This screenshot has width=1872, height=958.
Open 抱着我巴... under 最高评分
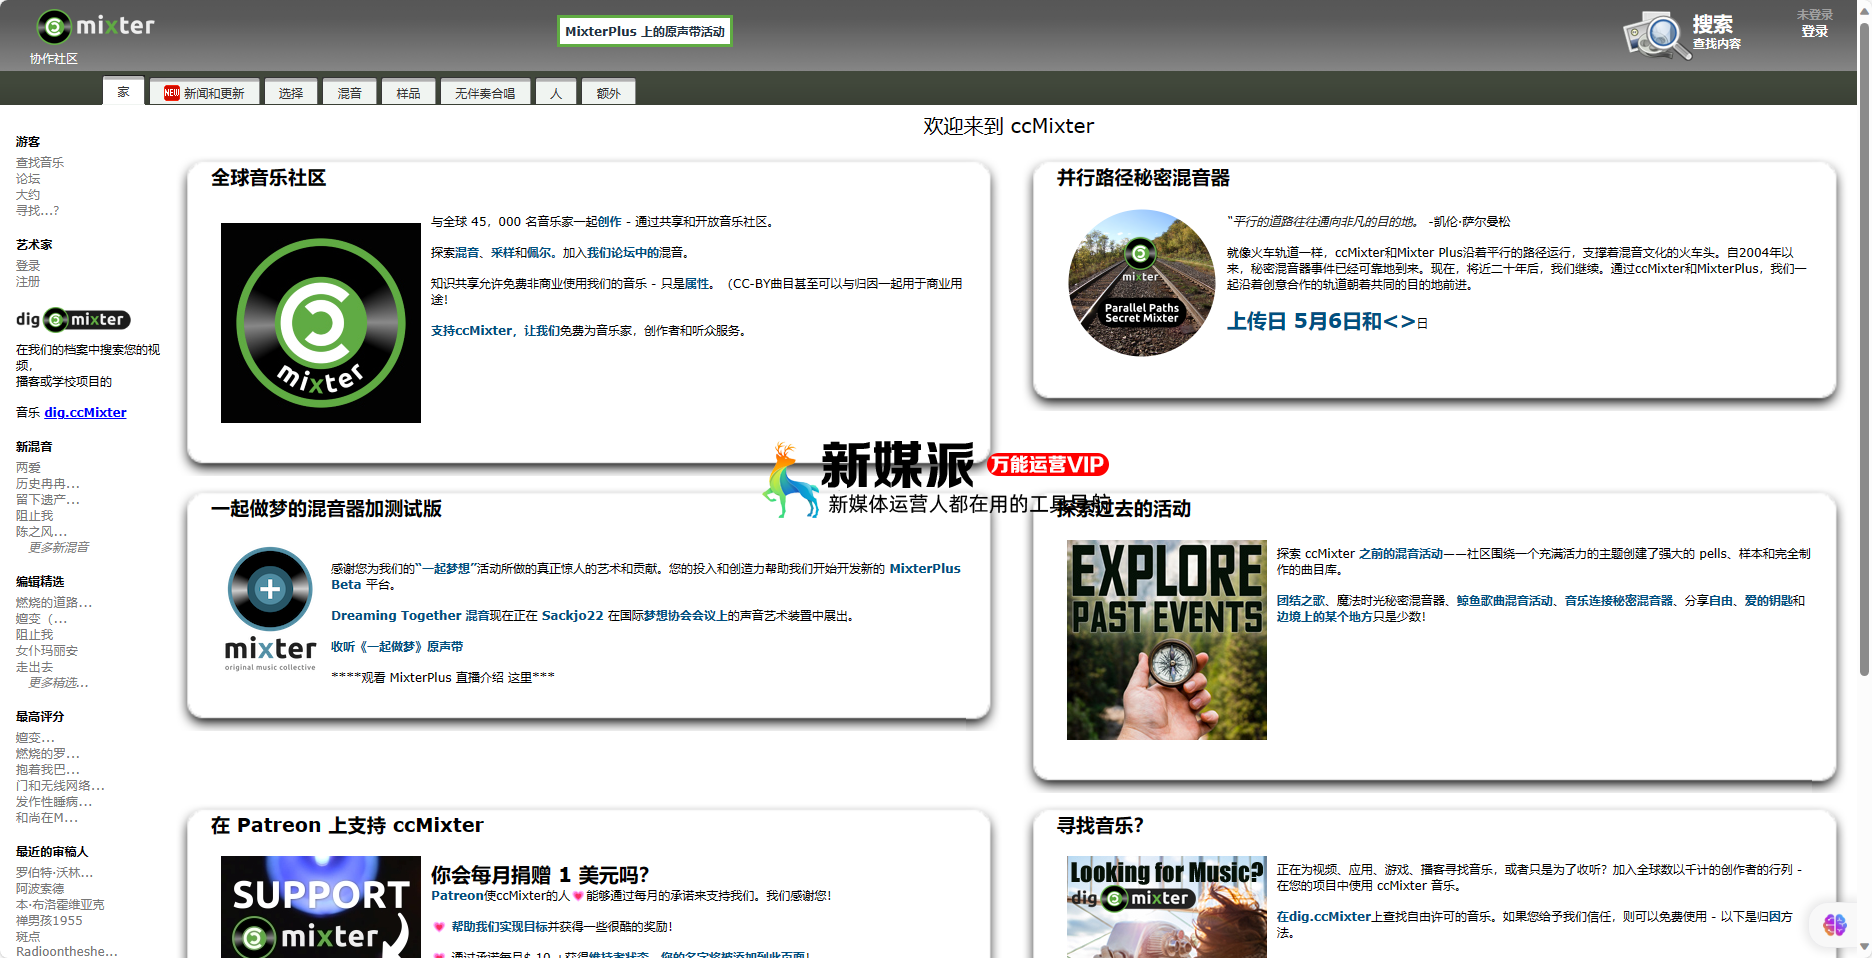pos(48,769)
